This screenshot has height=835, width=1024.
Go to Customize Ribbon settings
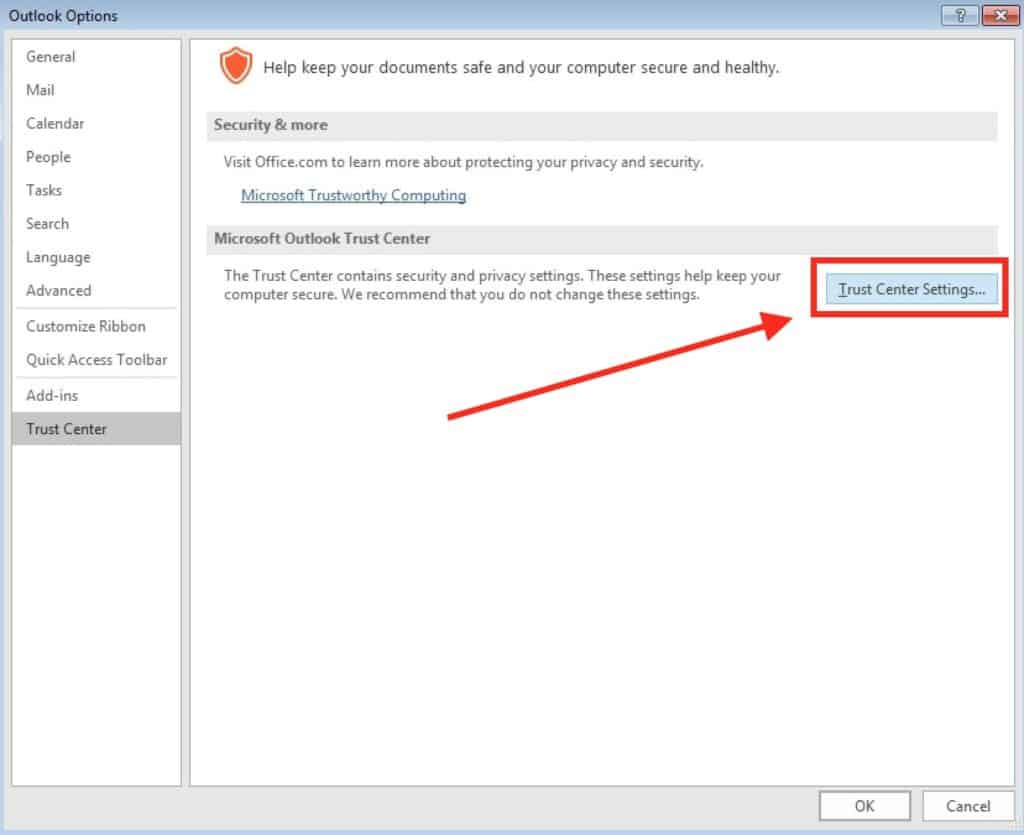(x=85, y=326)
